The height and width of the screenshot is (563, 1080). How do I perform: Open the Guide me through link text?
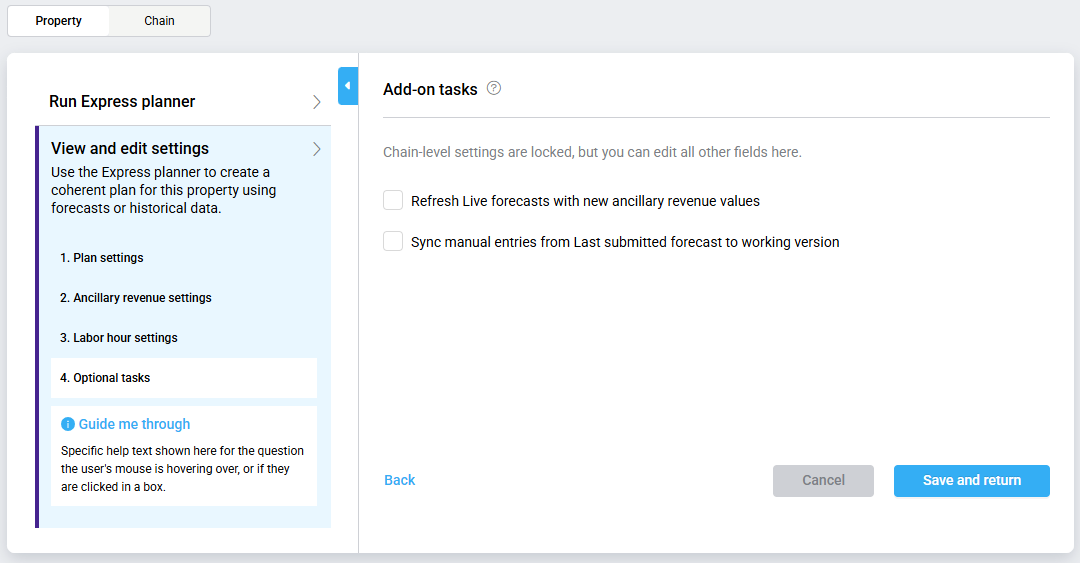click(x=134, y=424)
